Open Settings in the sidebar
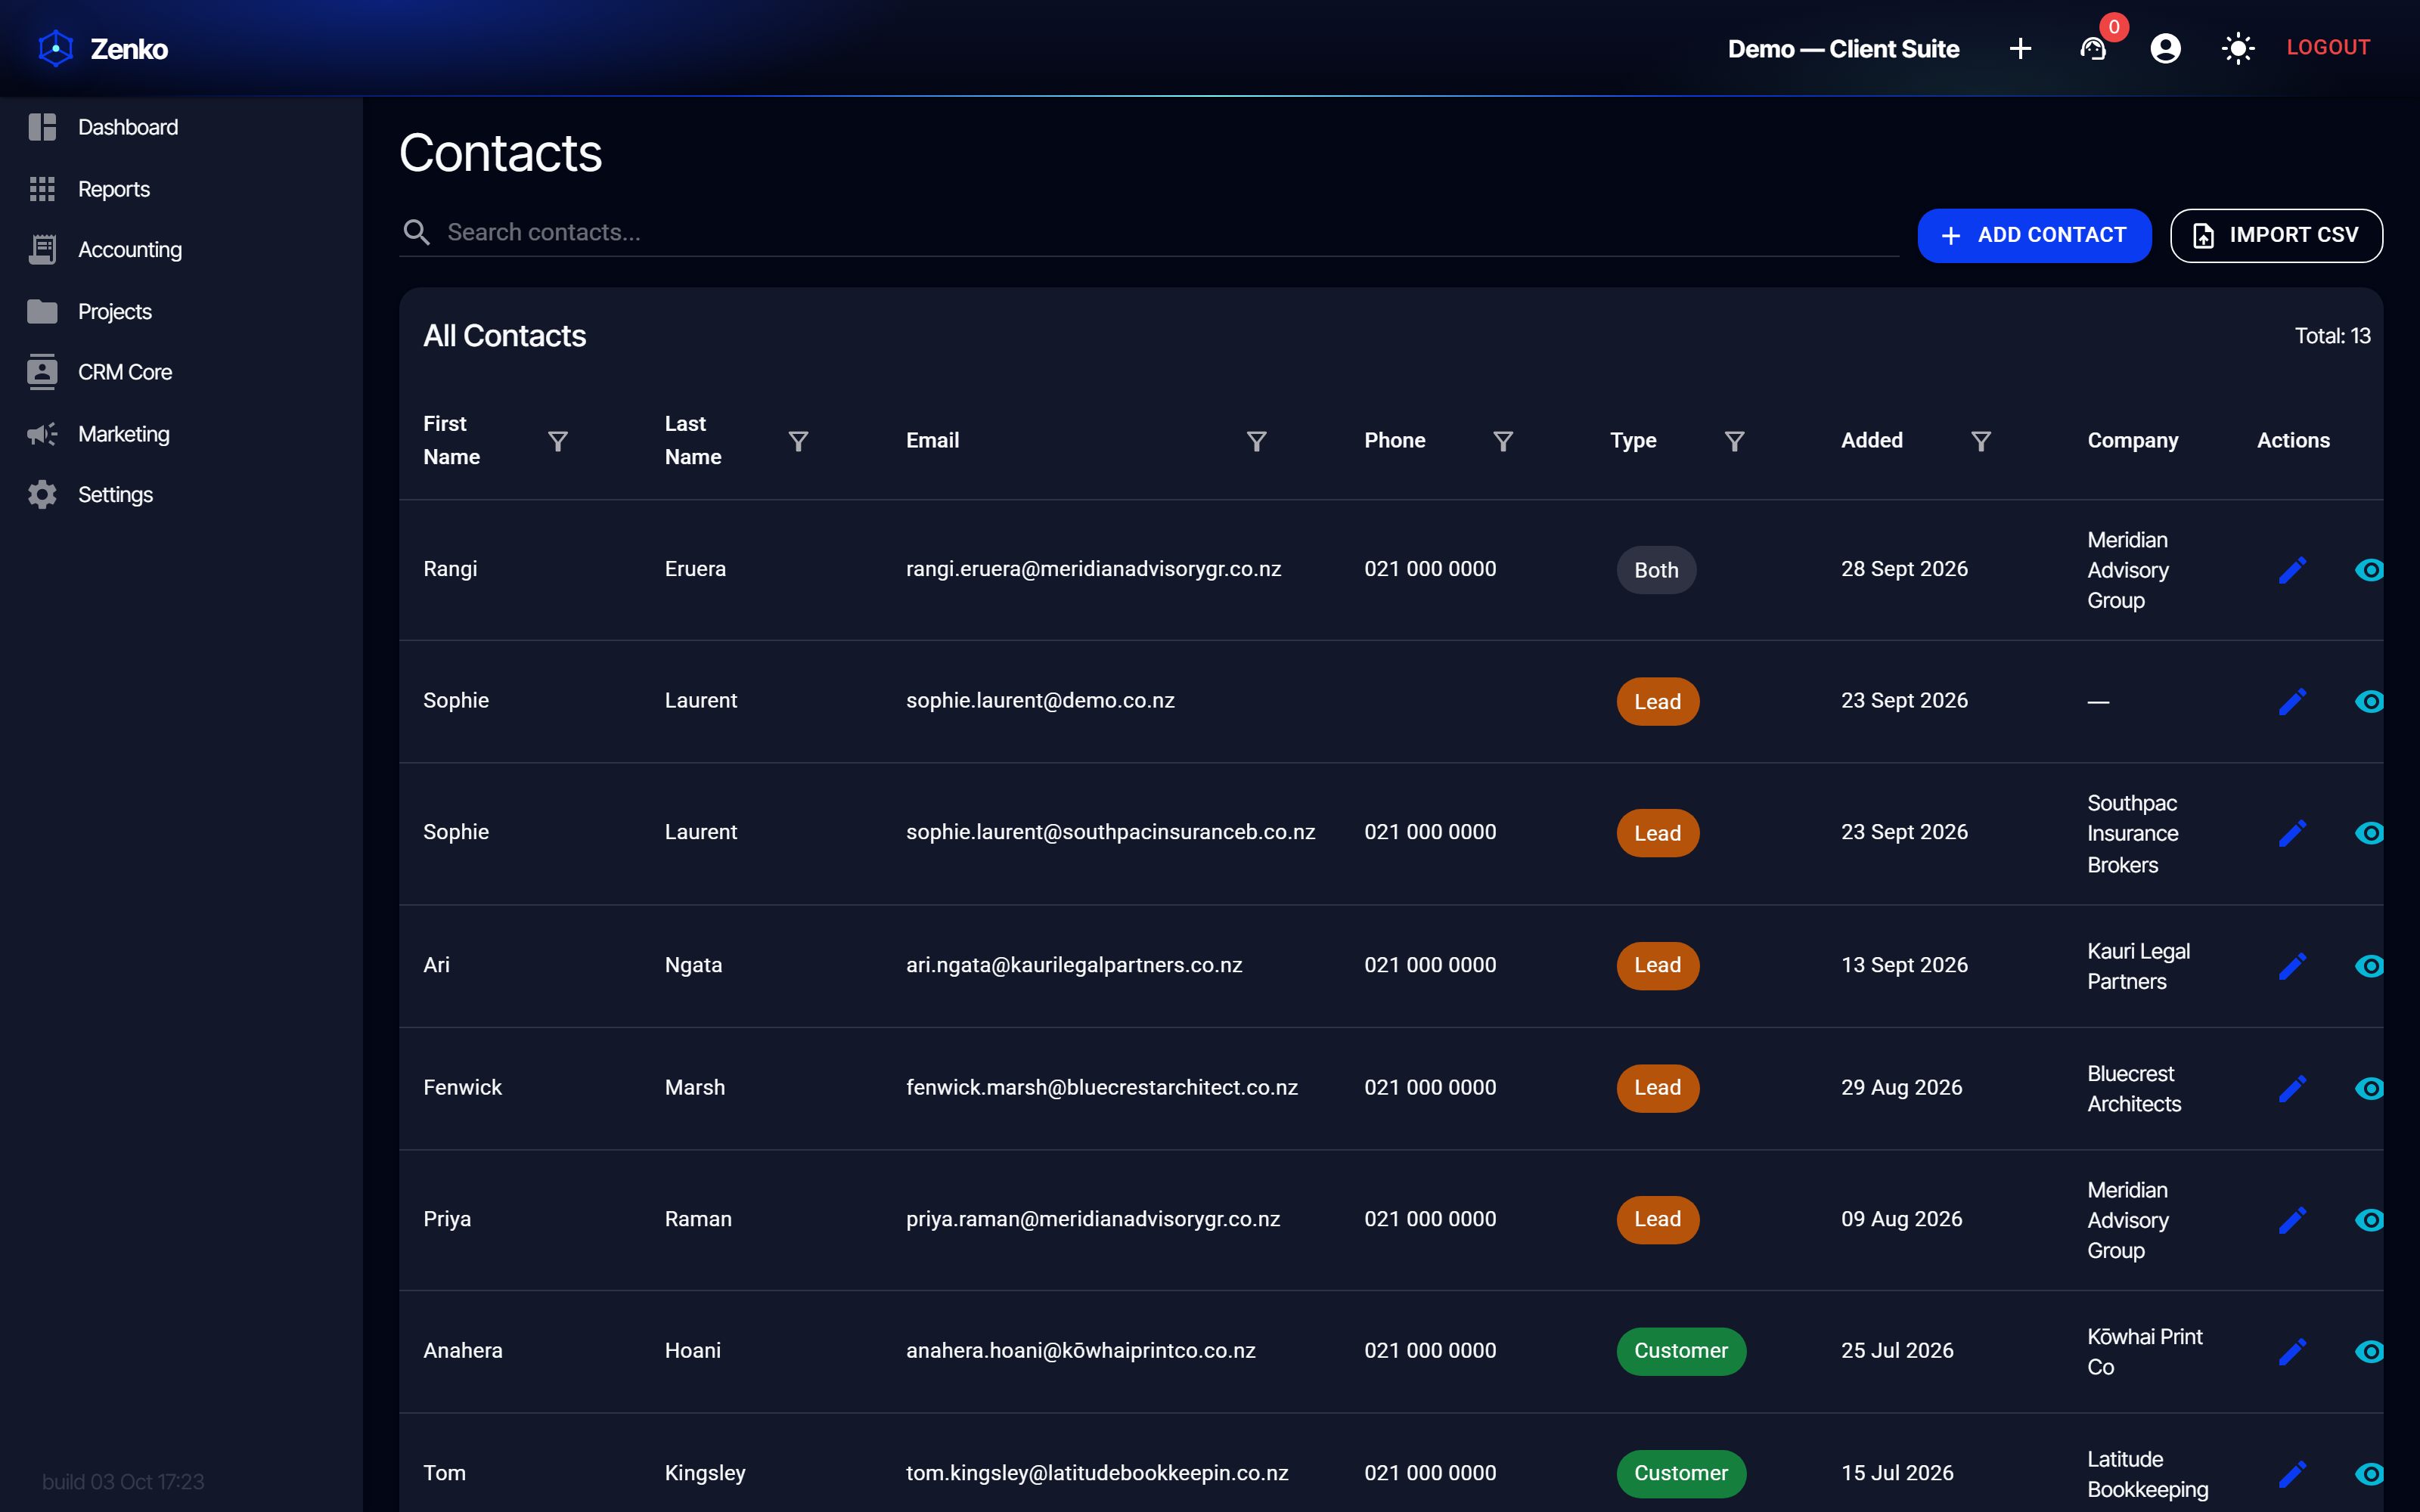Viewport: 2420px width, 1512px height. (x=181, y=495)
